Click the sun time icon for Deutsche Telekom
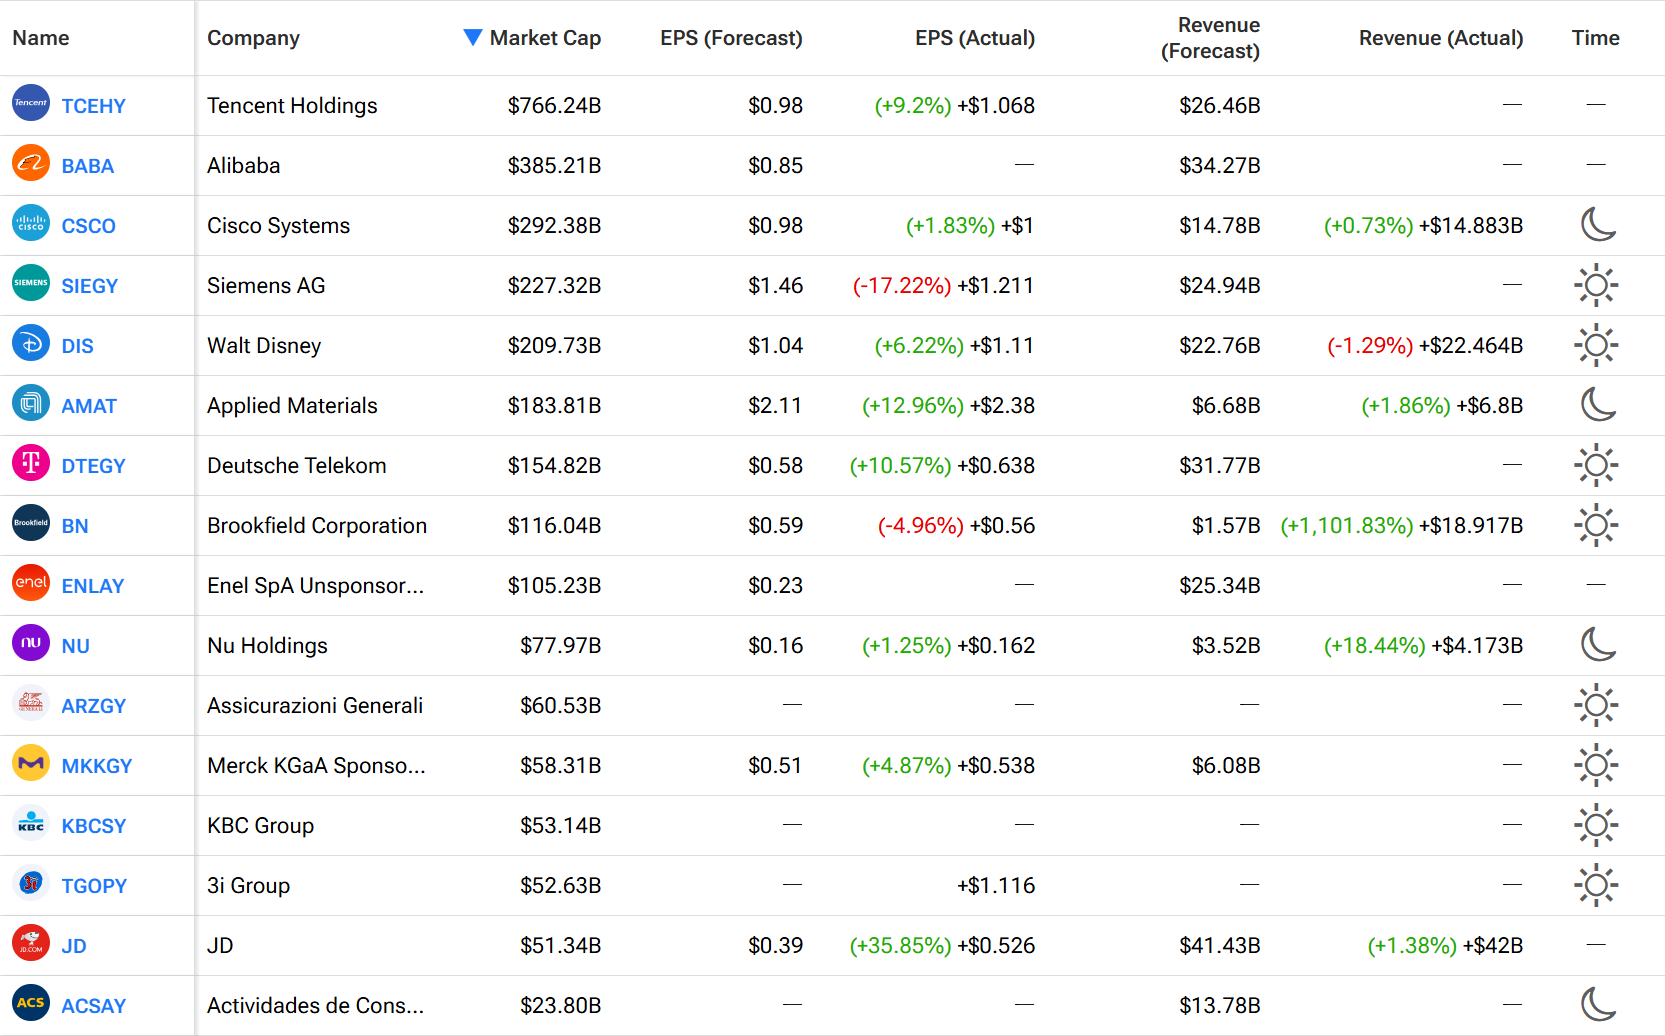The image size is (1665, 1036). 1596,465
